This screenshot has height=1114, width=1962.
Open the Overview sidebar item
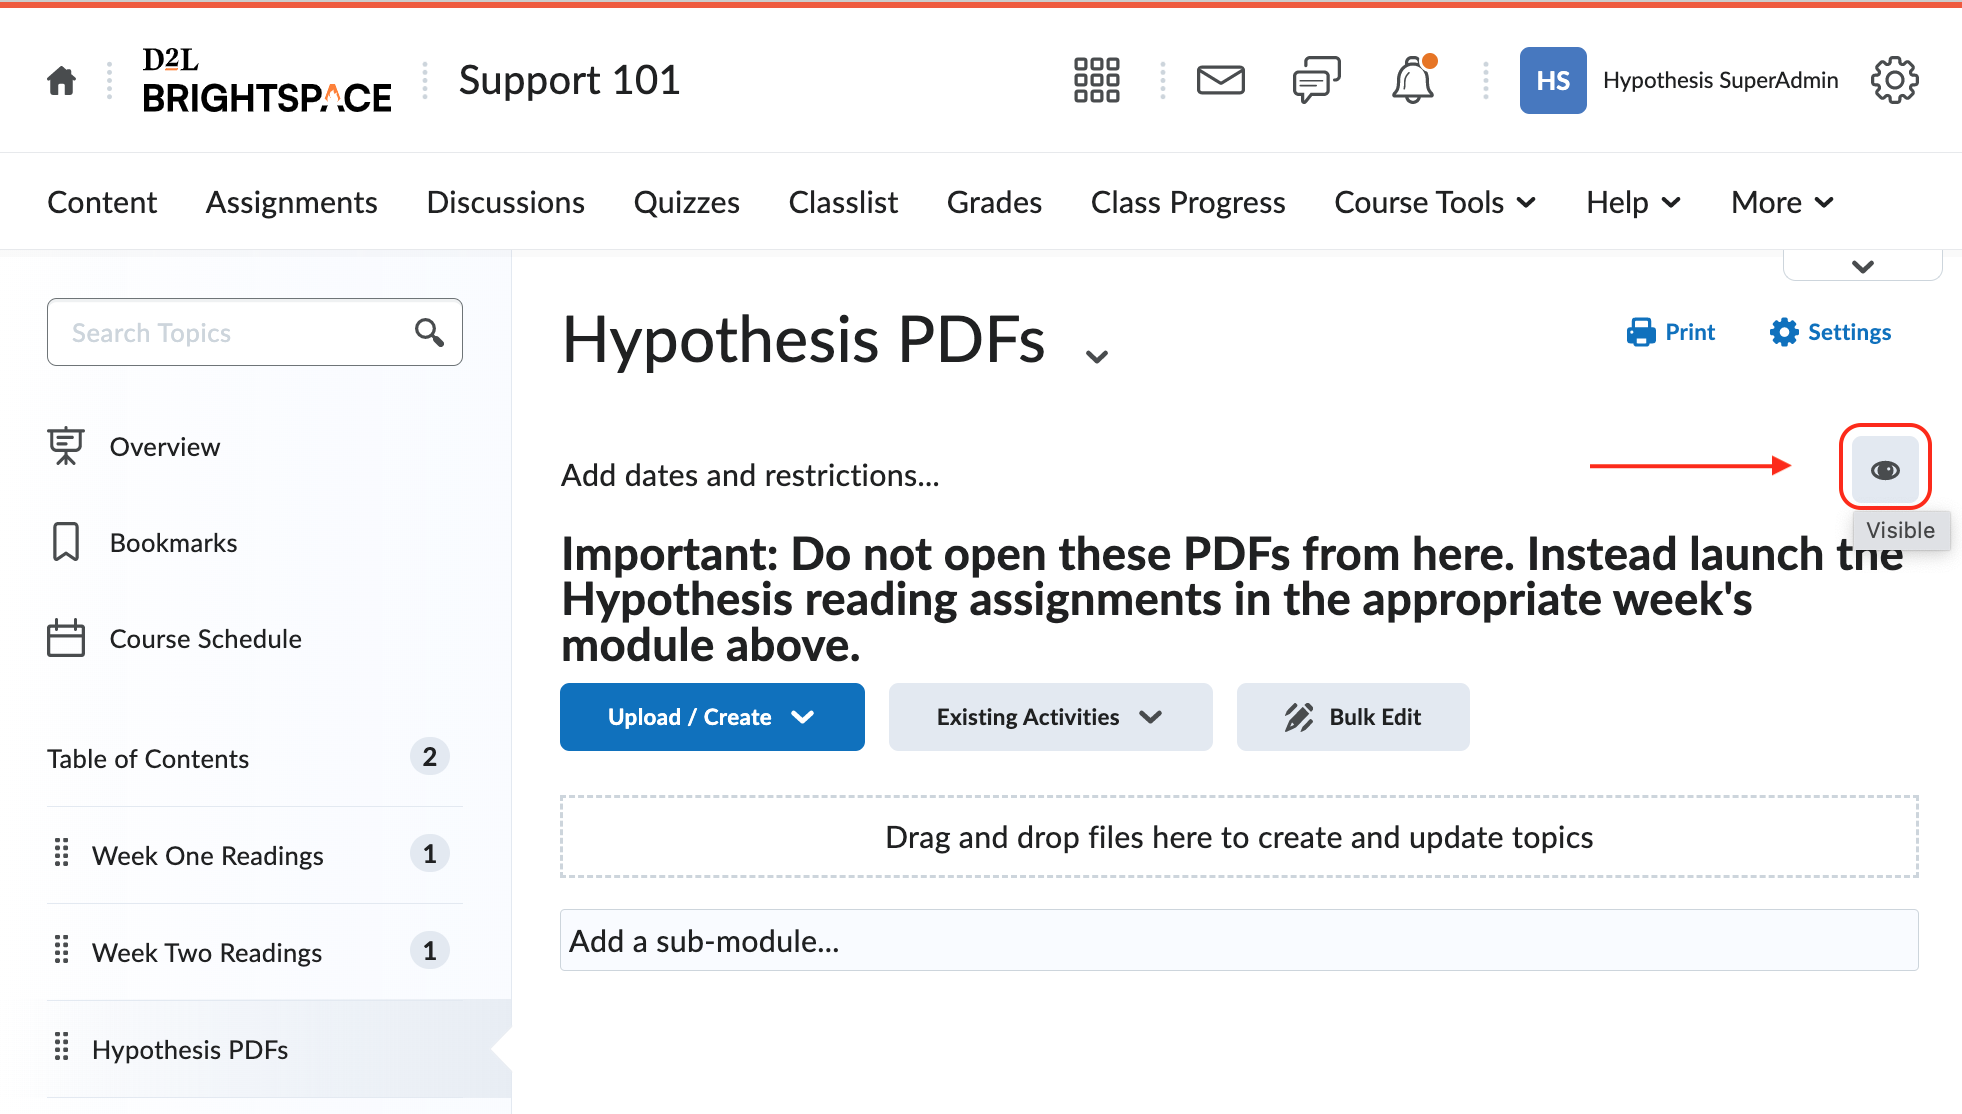pyautogui.click(x=164, y=446)
